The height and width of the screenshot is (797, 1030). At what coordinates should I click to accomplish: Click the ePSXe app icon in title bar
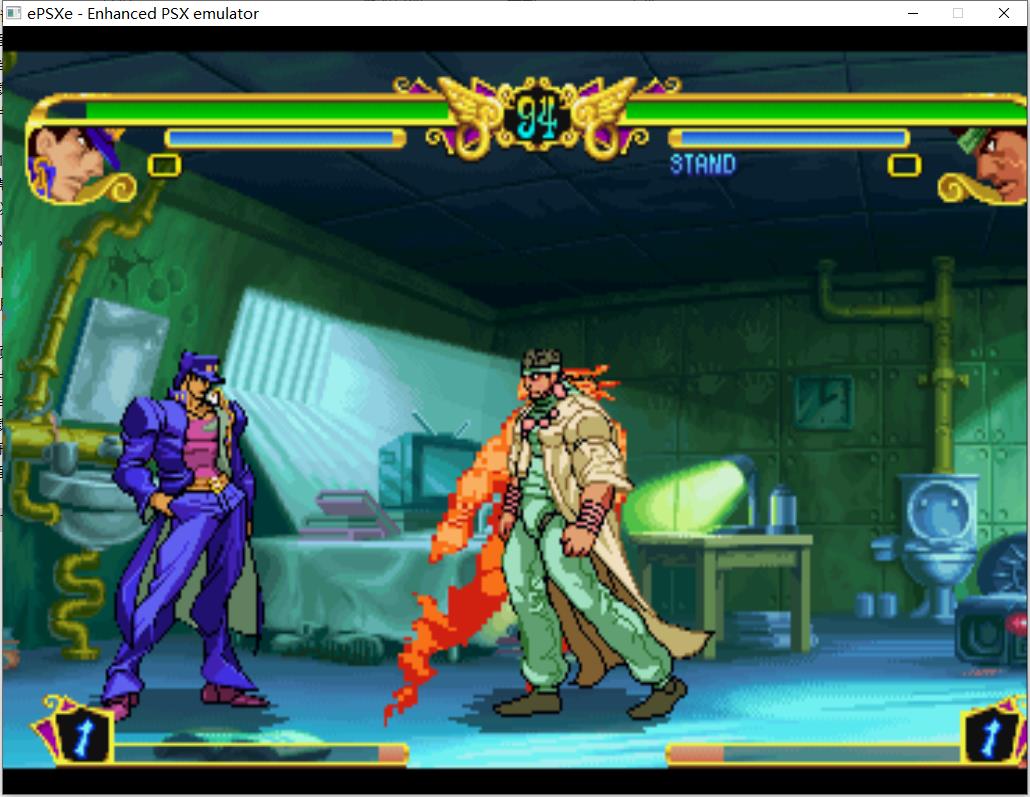tap(13, 13)
